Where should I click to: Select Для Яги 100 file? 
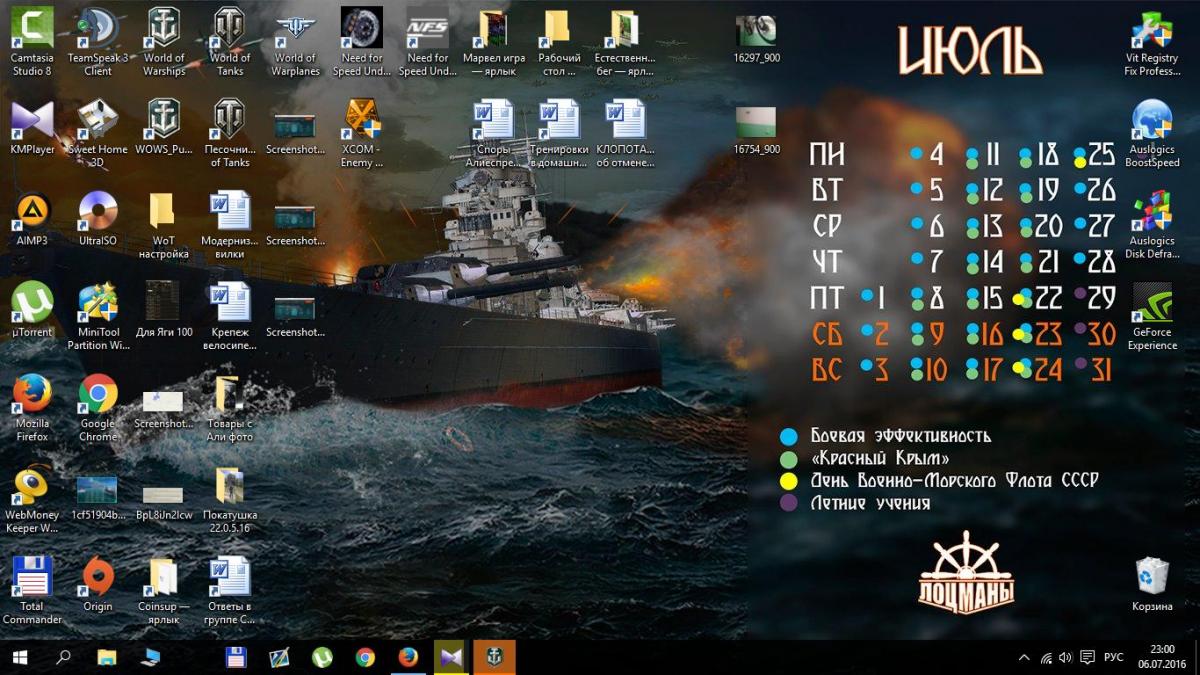tap(164, 310)
